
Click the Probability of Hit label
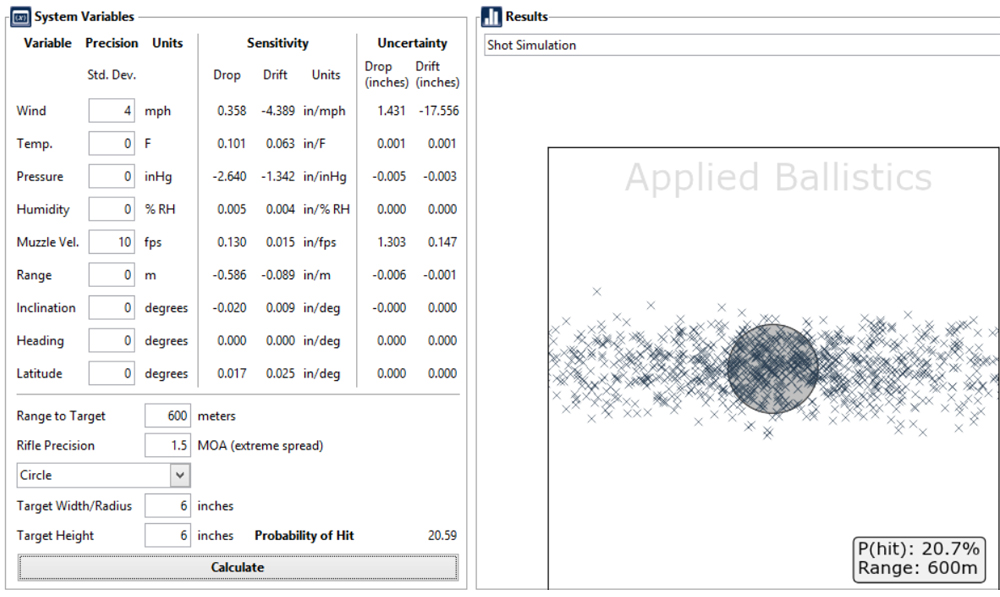pos(304,536)
